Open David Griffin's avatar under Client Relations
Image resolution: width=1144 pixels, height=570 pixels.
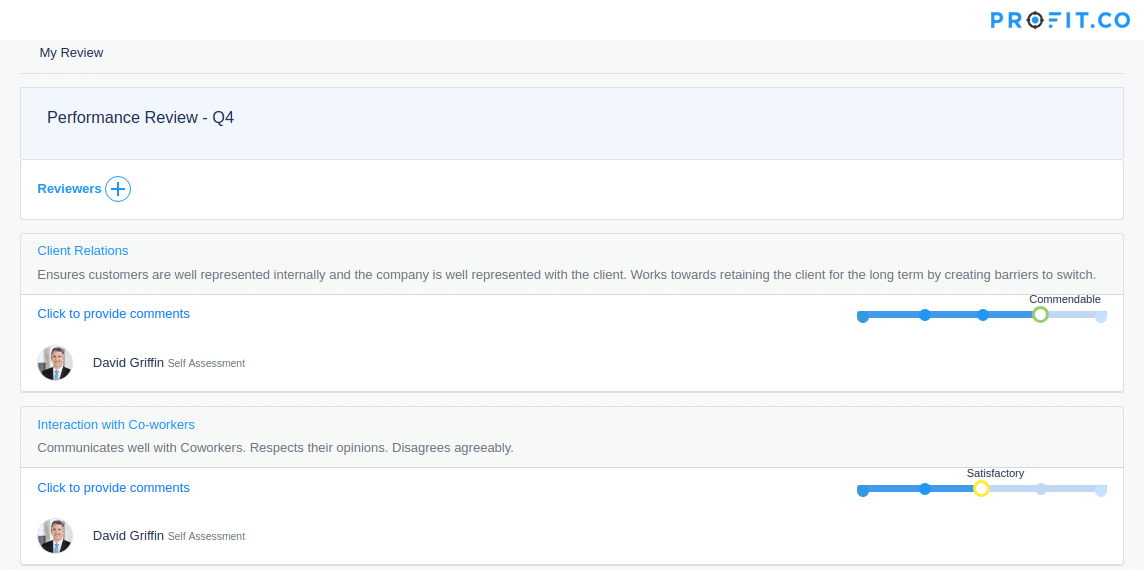coord(55,363)
